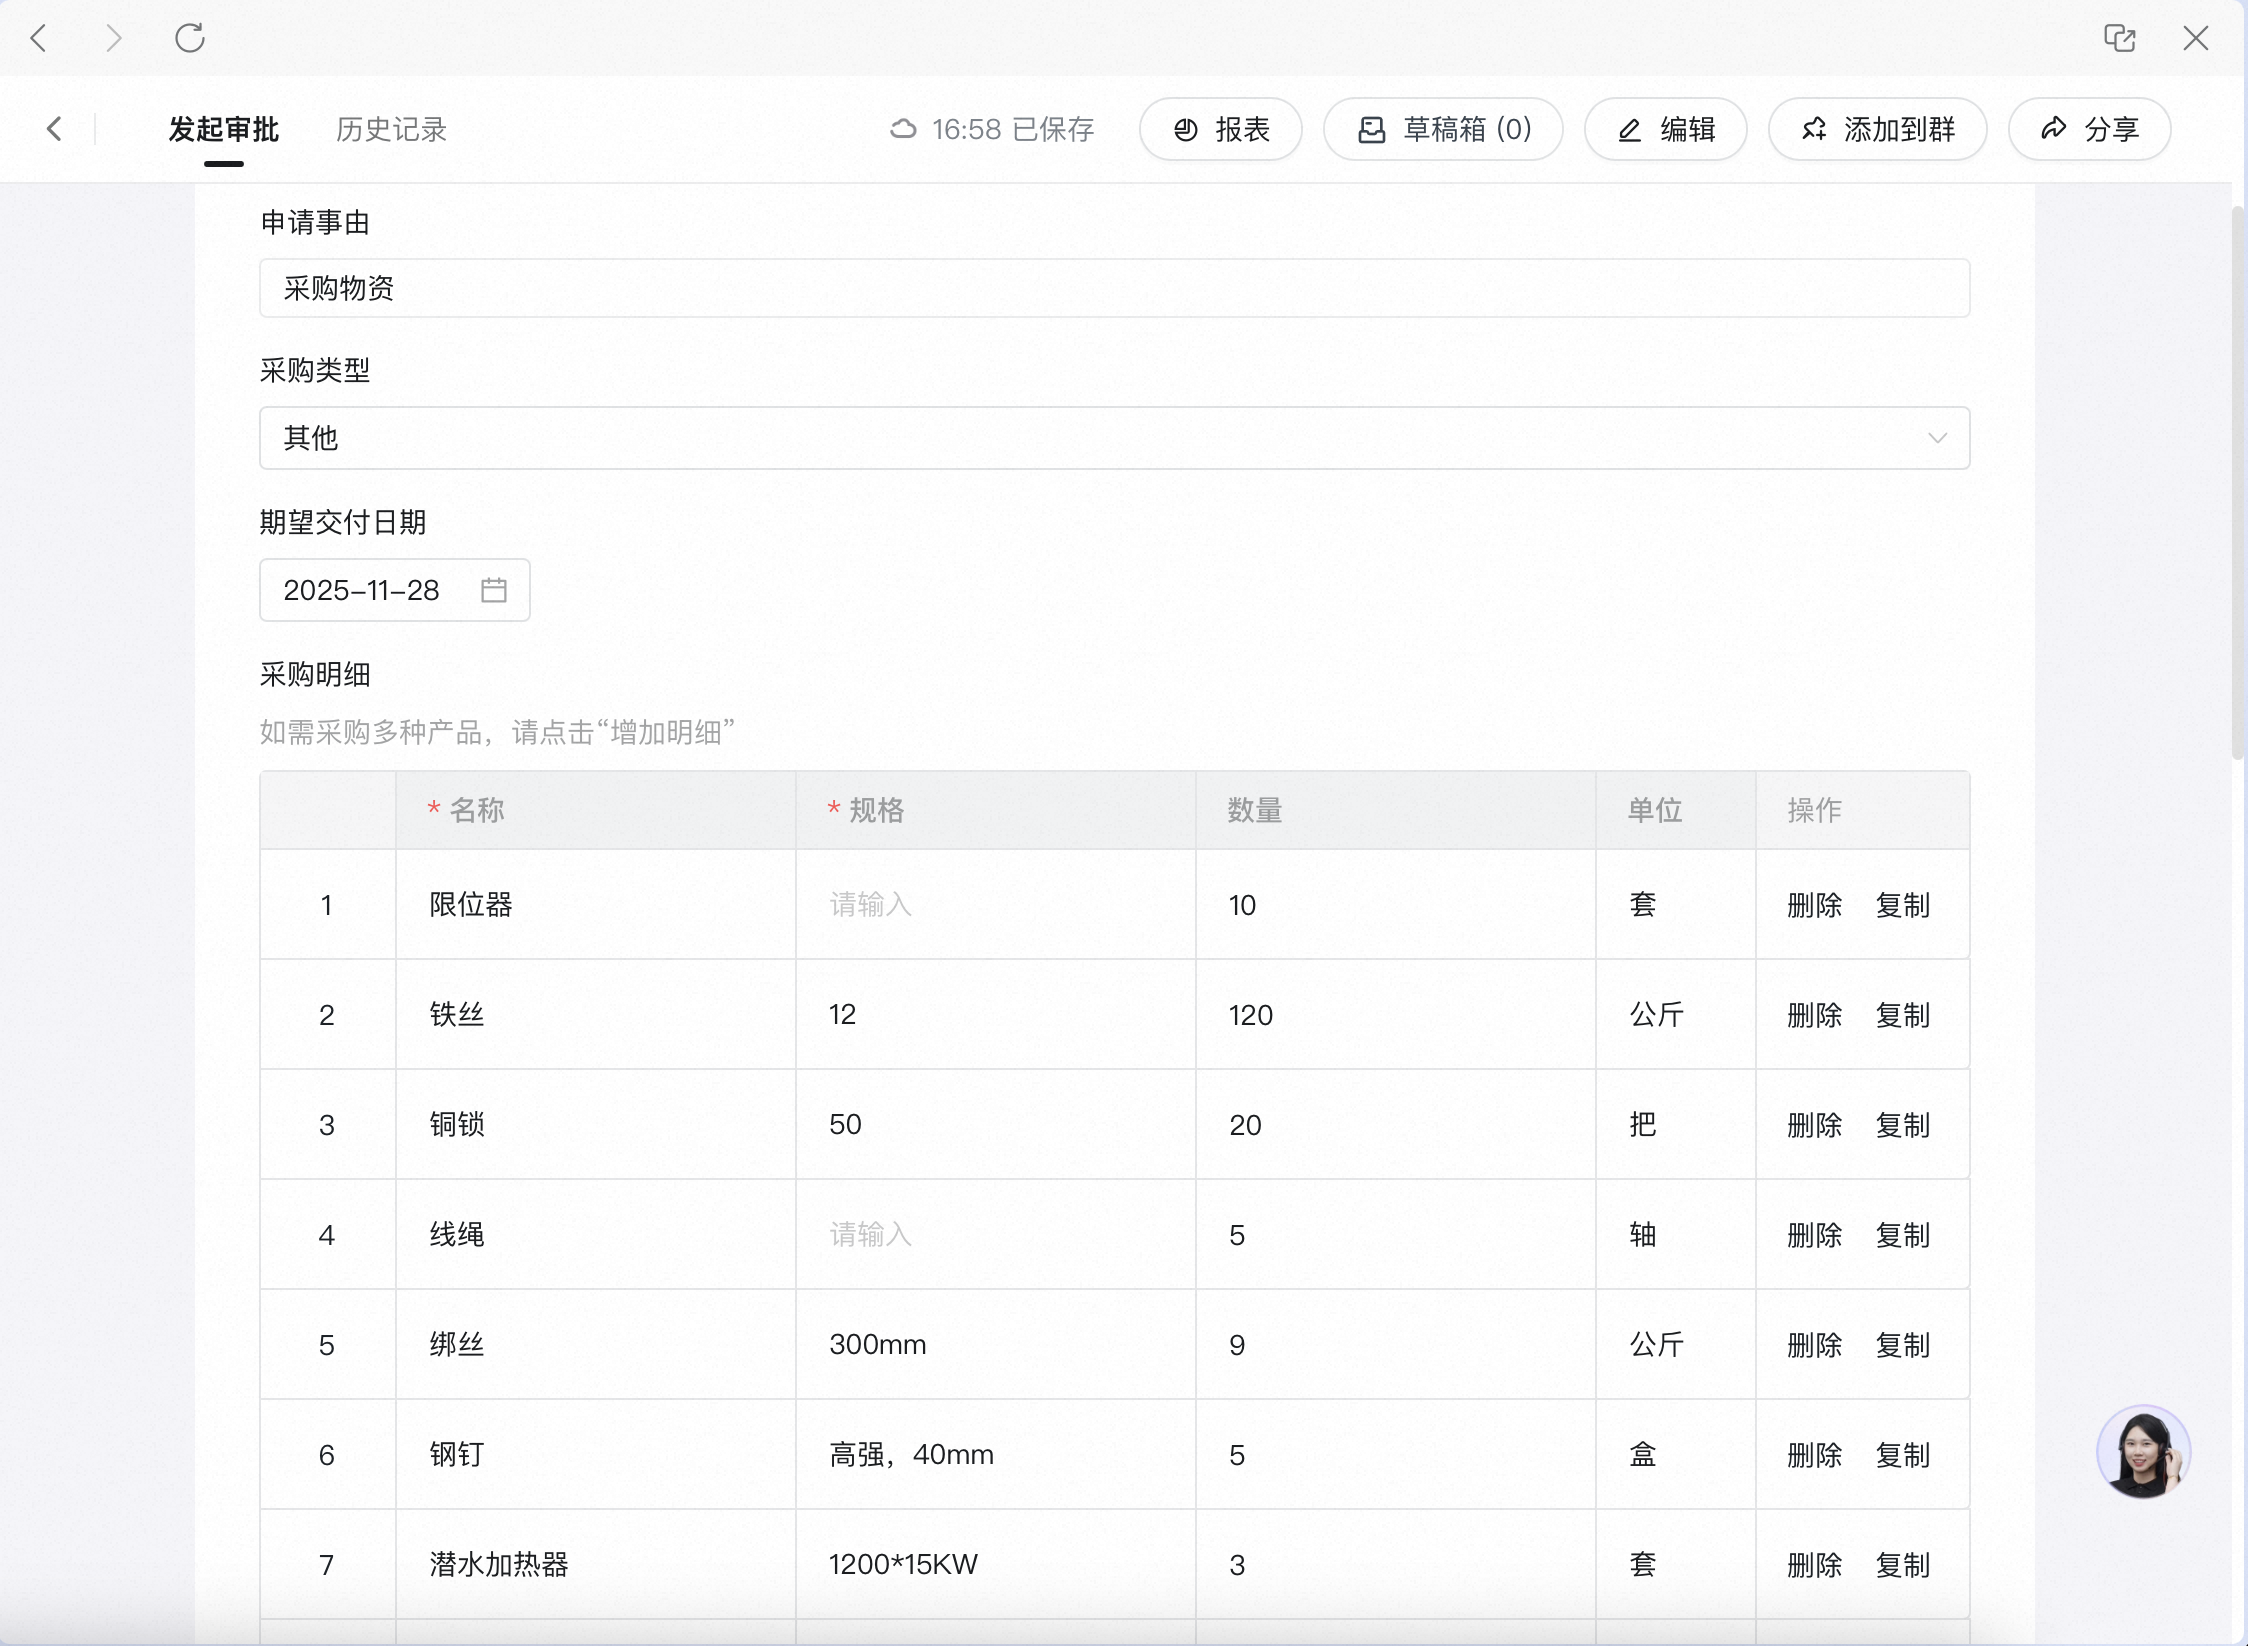
Task: Copy row 1 限位器 via 复制
Action: 1902,905
